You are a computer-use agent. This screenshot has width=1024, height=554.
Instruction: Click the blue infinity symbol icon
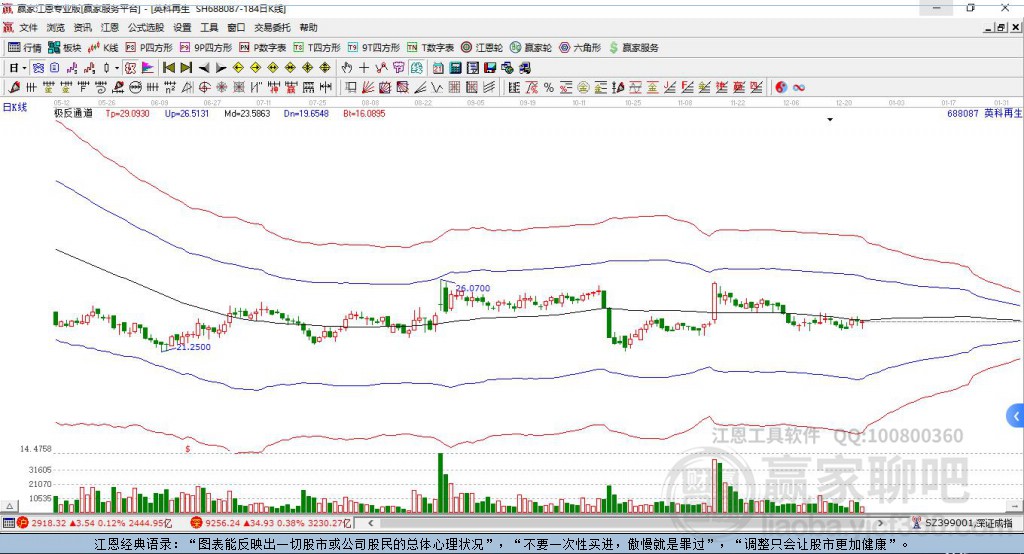(x=799, y=87)
